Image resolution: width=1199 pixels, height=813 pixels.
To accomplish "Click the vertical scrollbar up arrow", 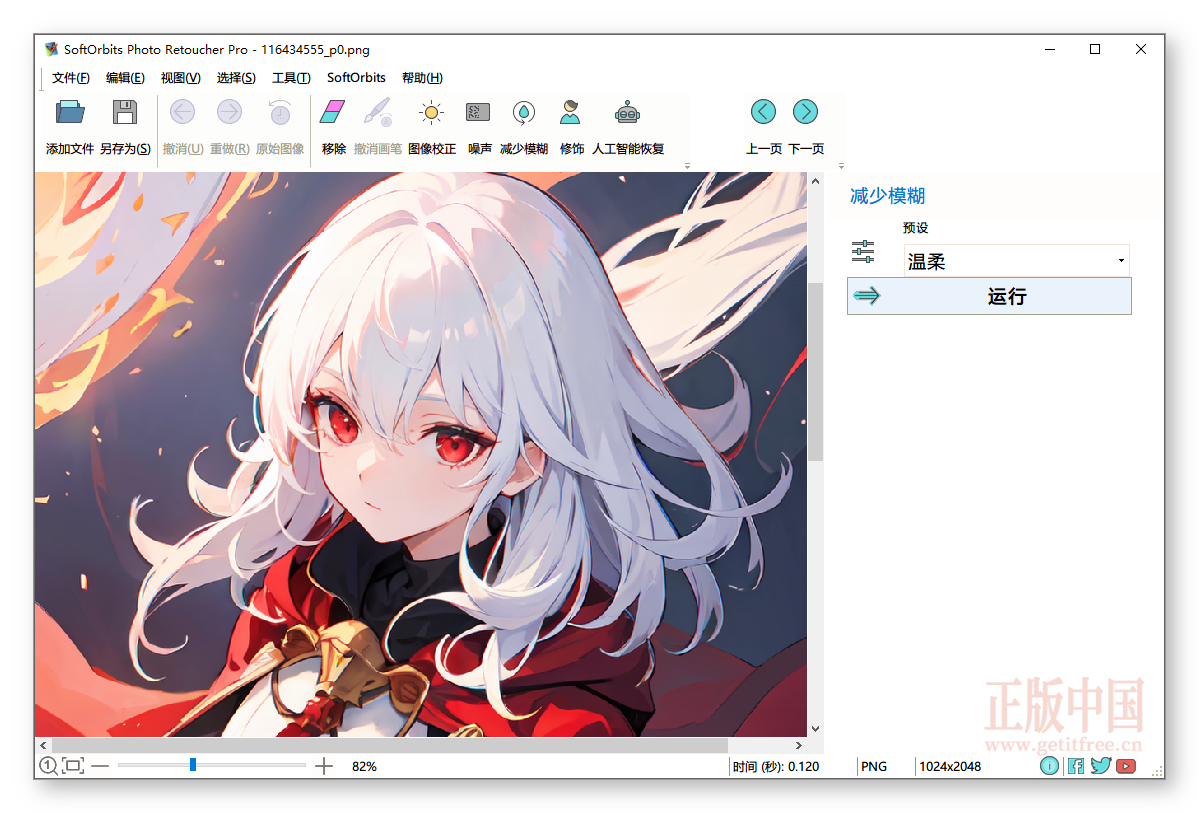I will (x=815, y=181).
